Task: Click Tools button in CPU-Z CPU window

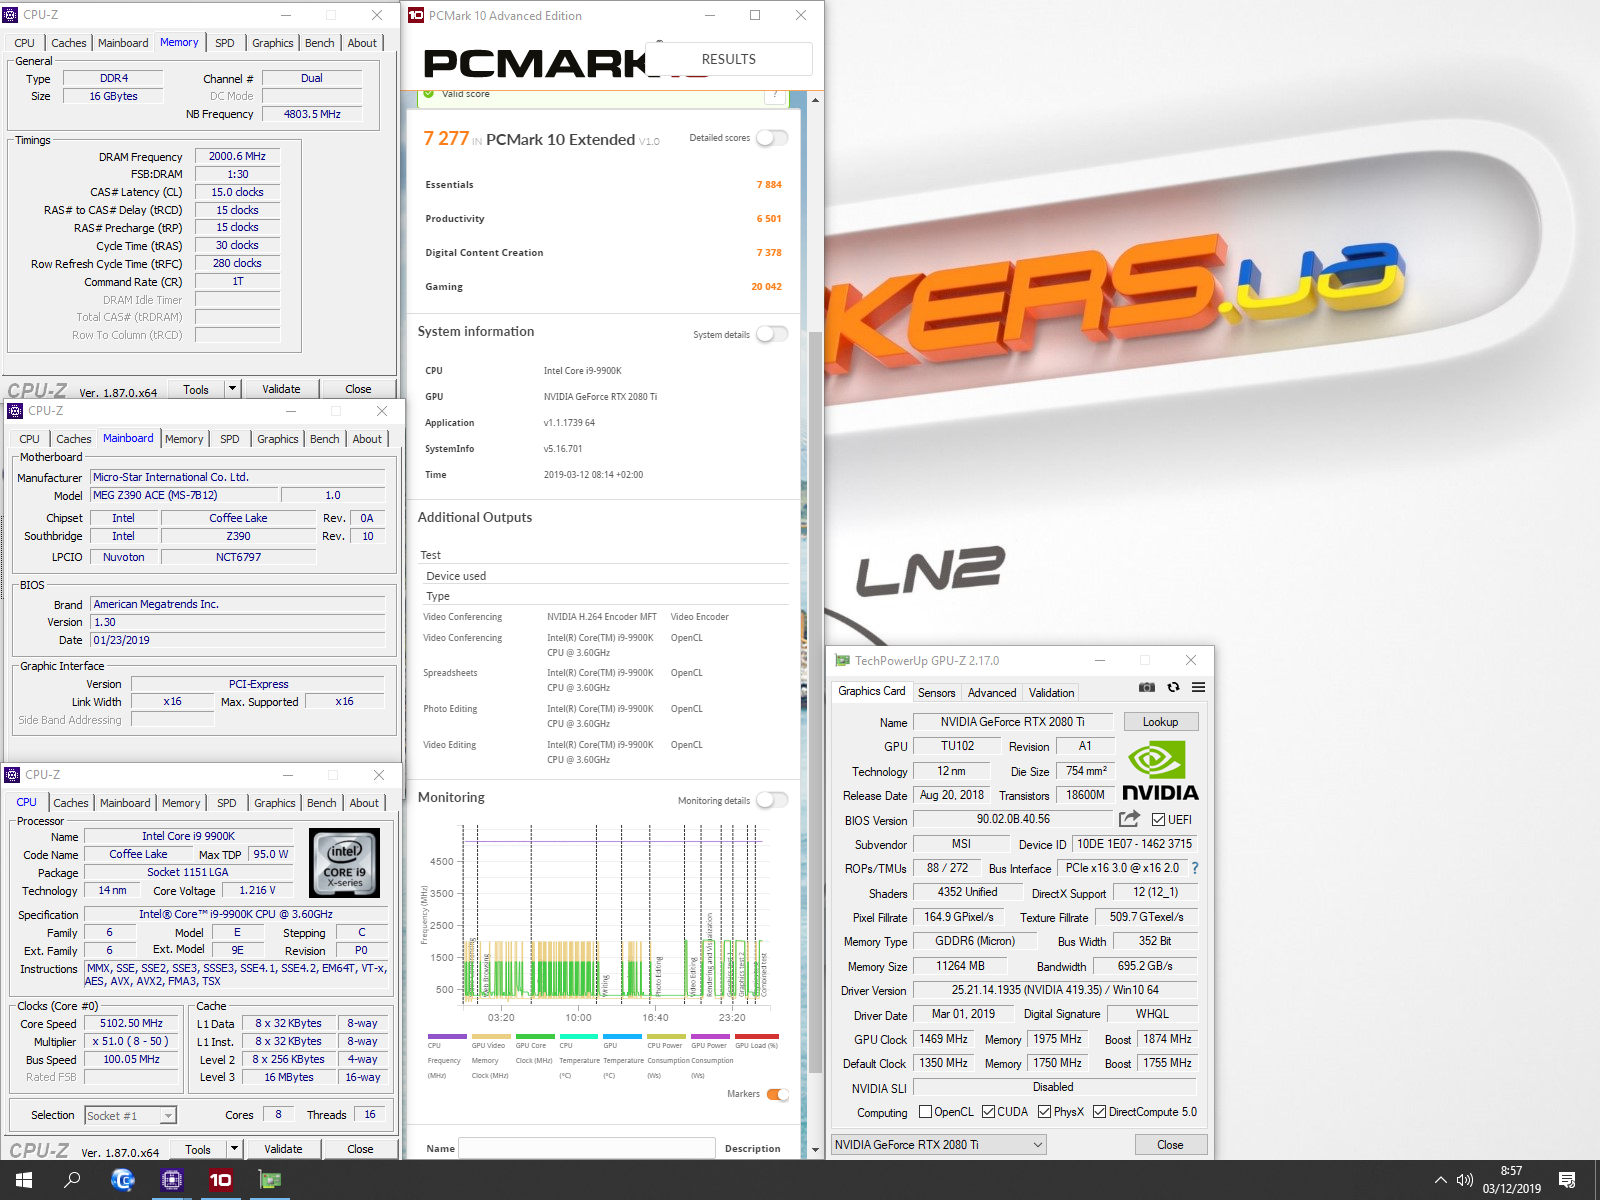Action: (198, 1149)
